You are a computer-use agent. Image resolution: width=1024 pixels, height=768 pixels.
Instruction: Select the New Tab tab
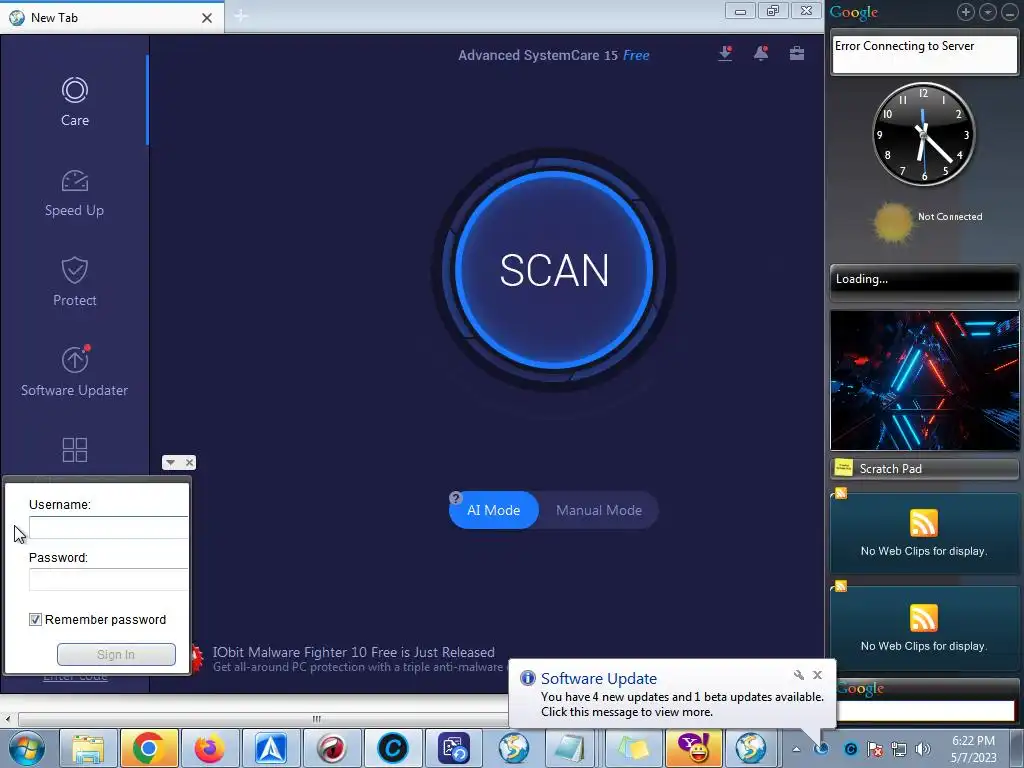pos(112,18)
